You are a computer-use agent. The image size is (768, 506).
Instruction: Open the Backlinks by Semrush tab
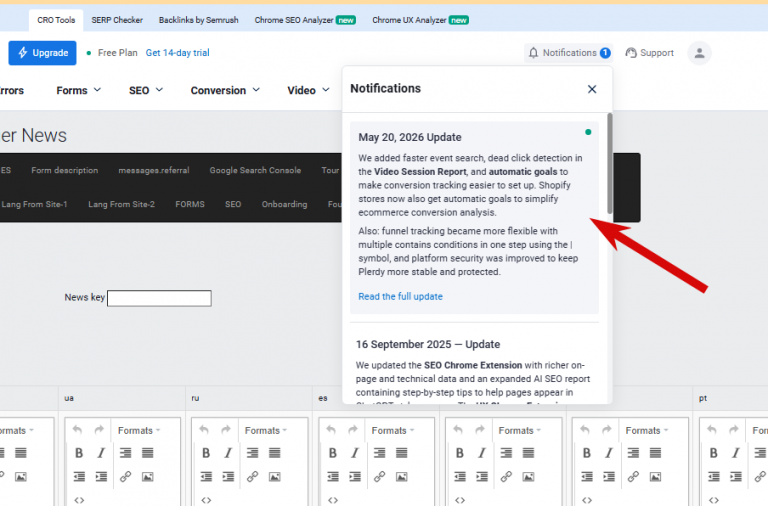pyautogui.click(x=198, y=20)
